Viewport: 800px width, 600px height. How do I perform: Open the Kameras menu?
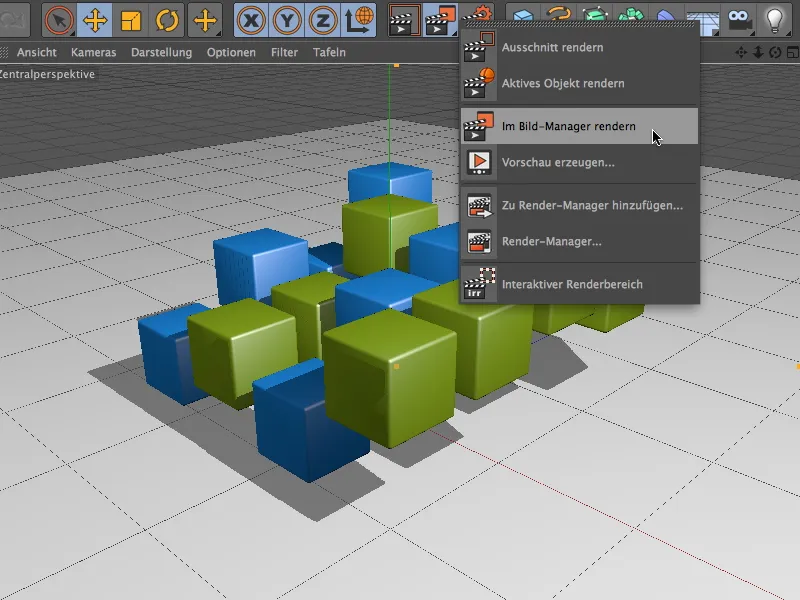[95, 52]
